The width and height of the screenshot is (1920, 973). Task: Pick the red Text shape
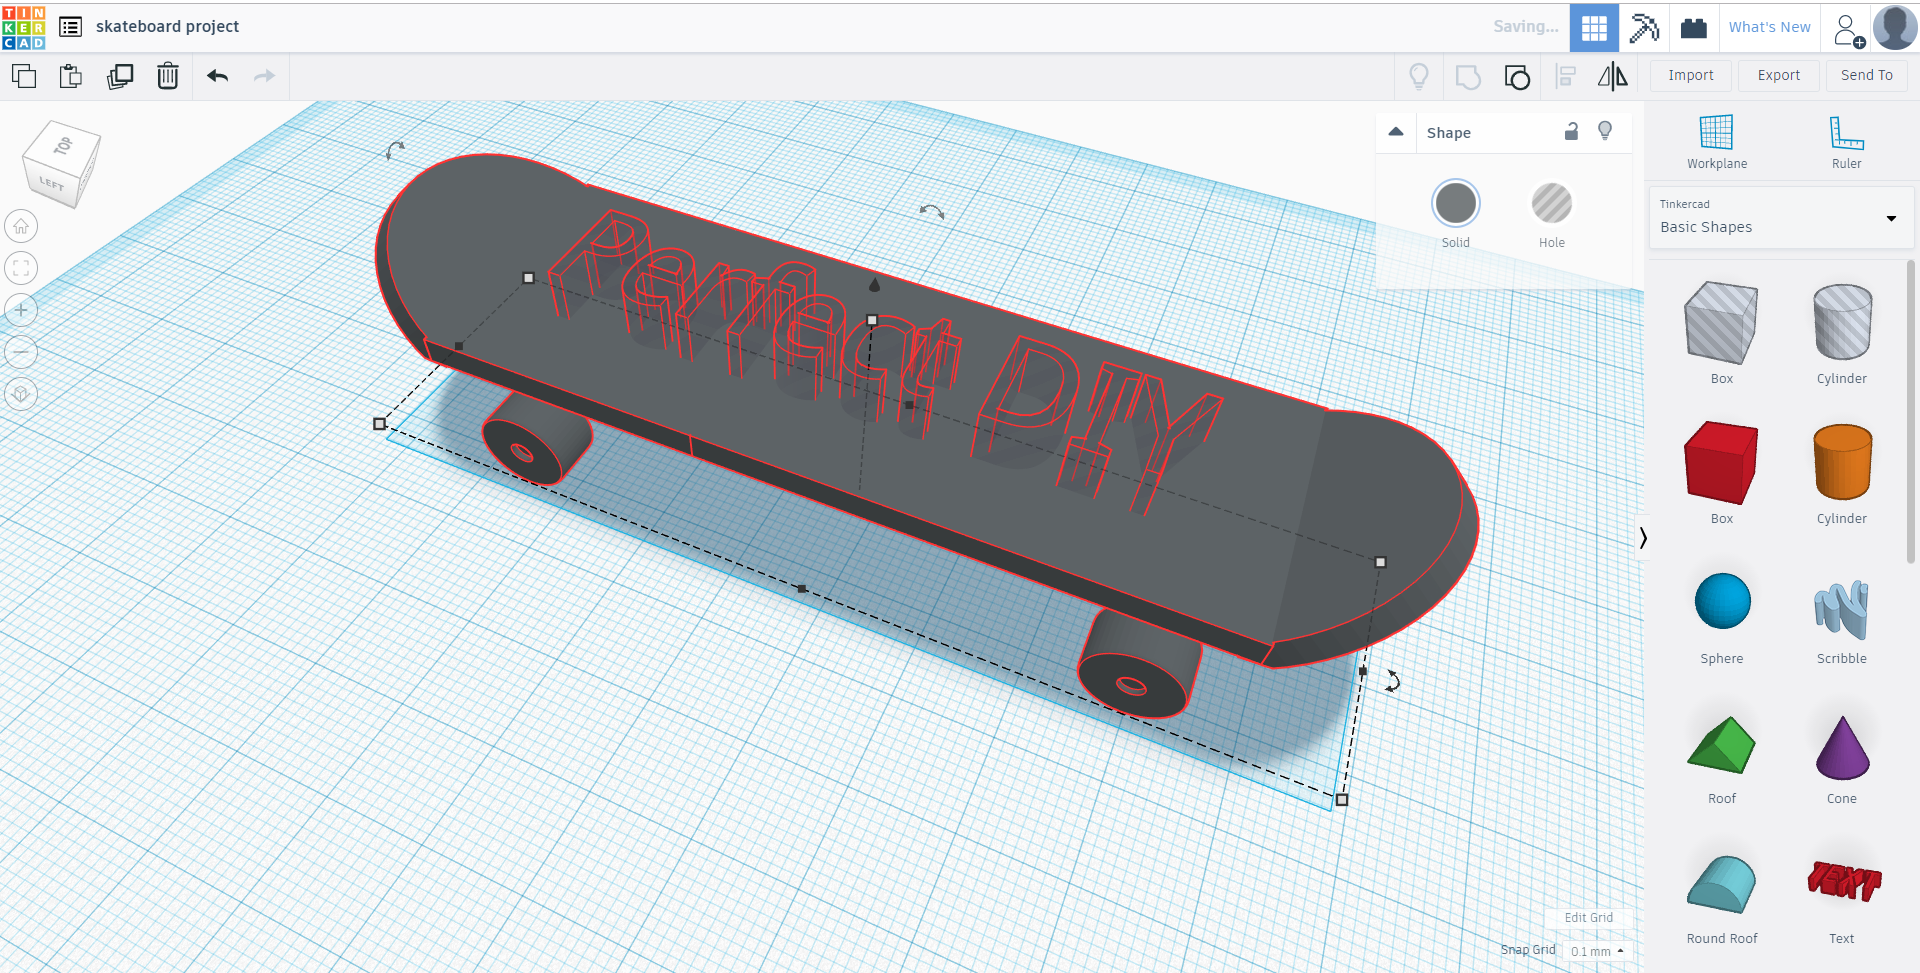click(1843, 880)
